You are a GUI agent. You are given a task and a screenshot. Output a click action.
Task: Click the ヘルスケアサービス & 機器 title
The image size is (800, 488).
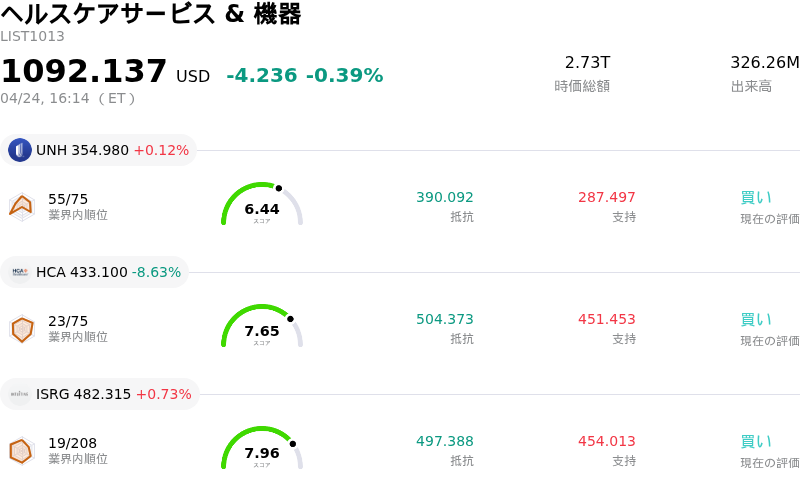pos(151,14)
